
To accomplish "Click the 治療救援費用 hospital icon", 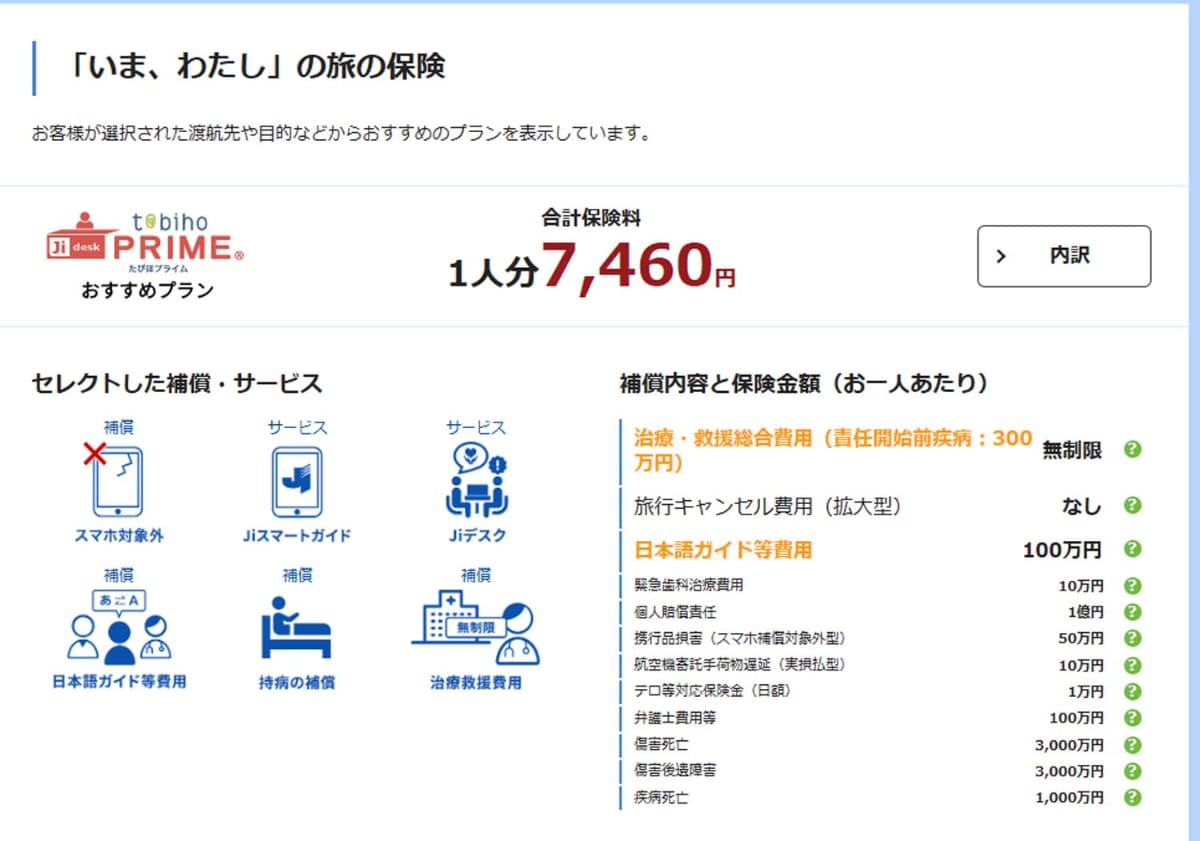I will point(476,627).
